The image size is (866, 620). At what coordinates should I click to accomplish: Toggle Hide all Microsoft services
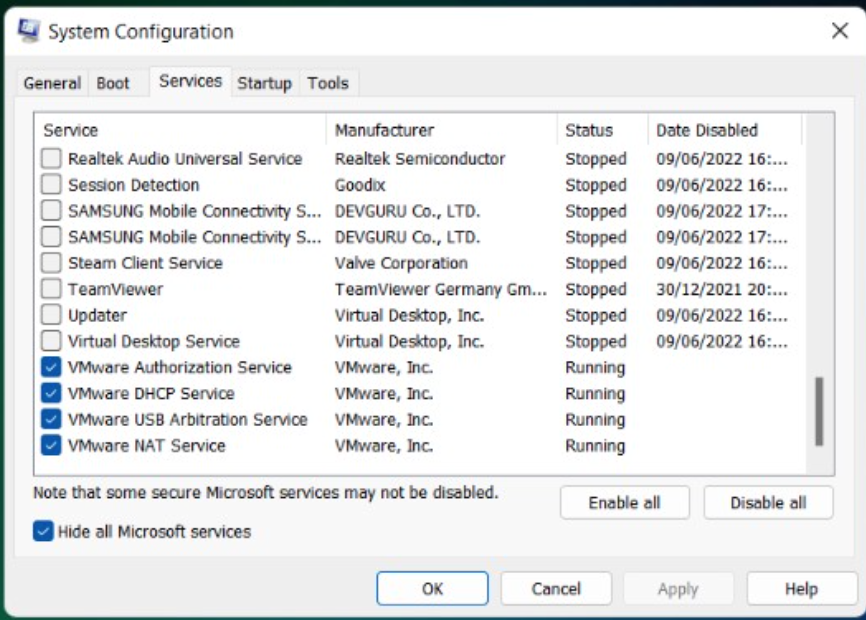[x=43, y=531]
